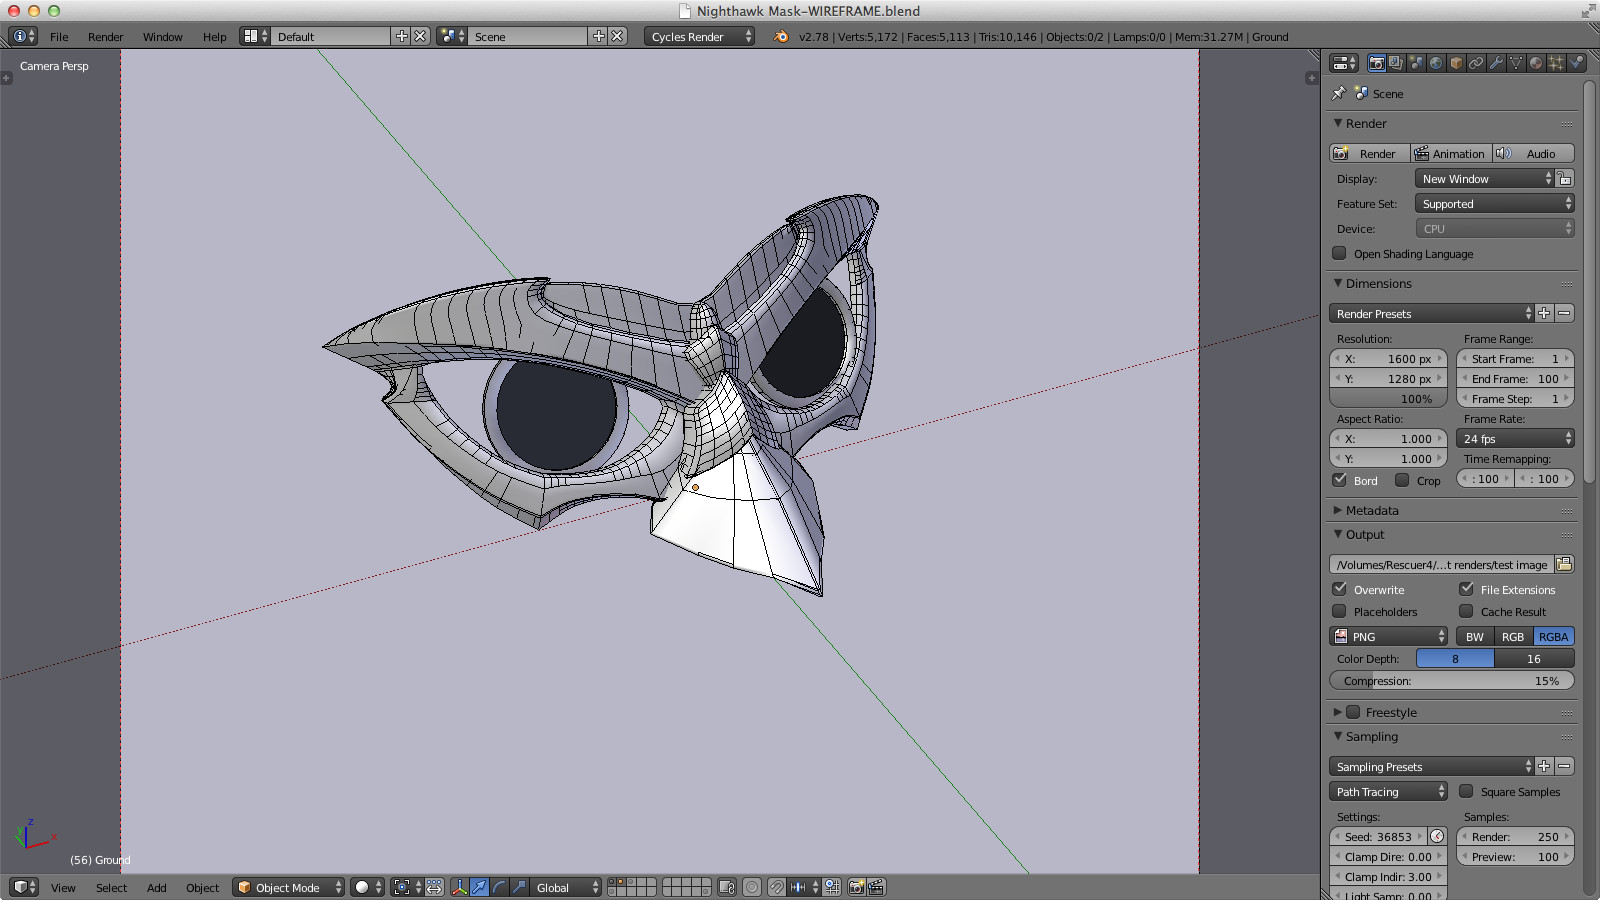The height and width of the screenshot is (900, 1600).
Task: Open the Constraints chain-link tab
Action: tap(1477, 63)
